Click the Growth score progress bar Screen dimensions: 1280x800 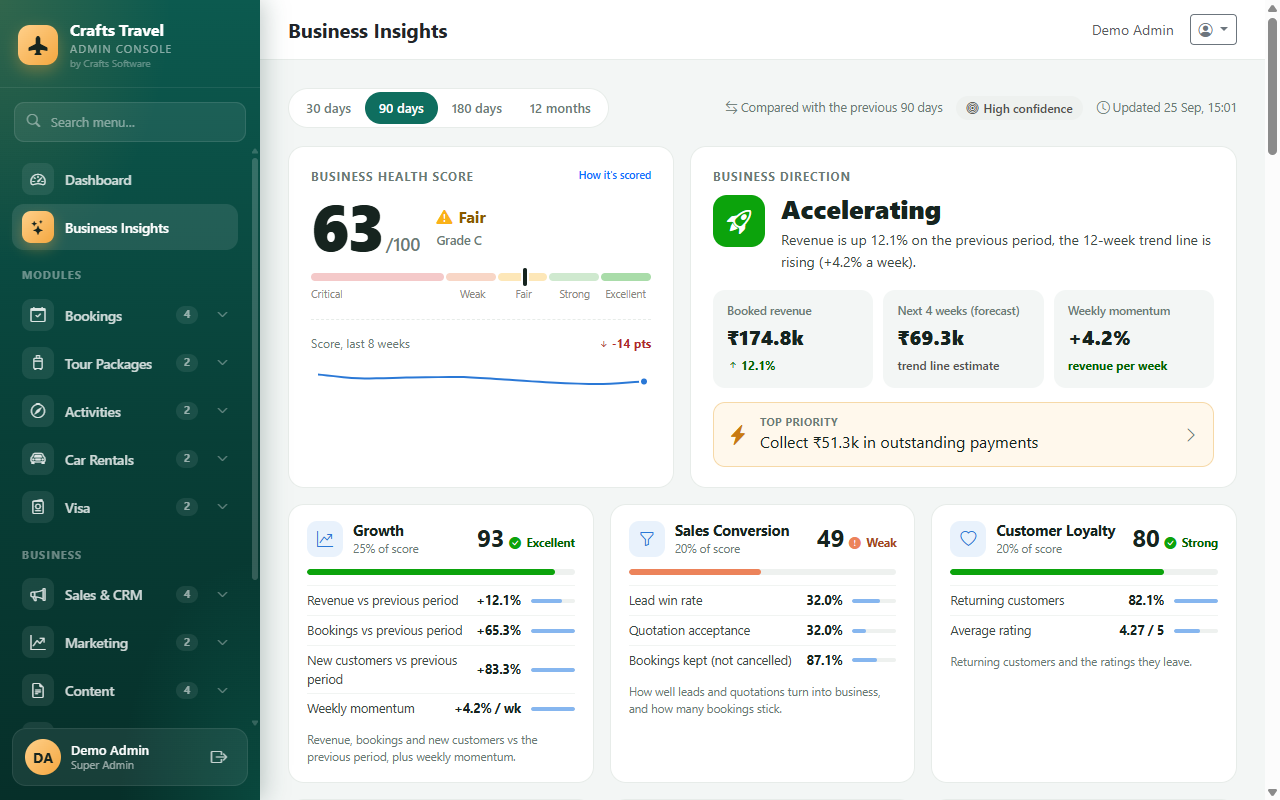click(441, 572)
